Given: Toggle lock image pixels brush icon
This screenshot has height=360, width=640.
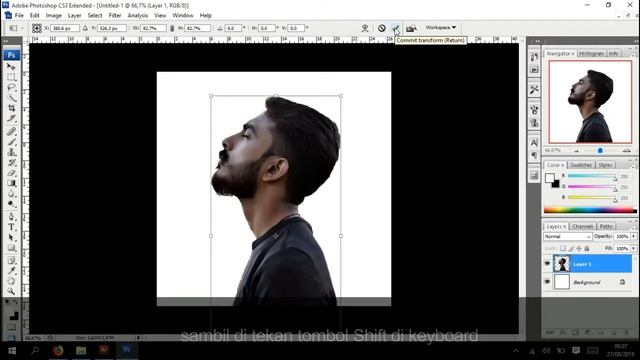Looking at the screenshot, I should coord(571,248).
